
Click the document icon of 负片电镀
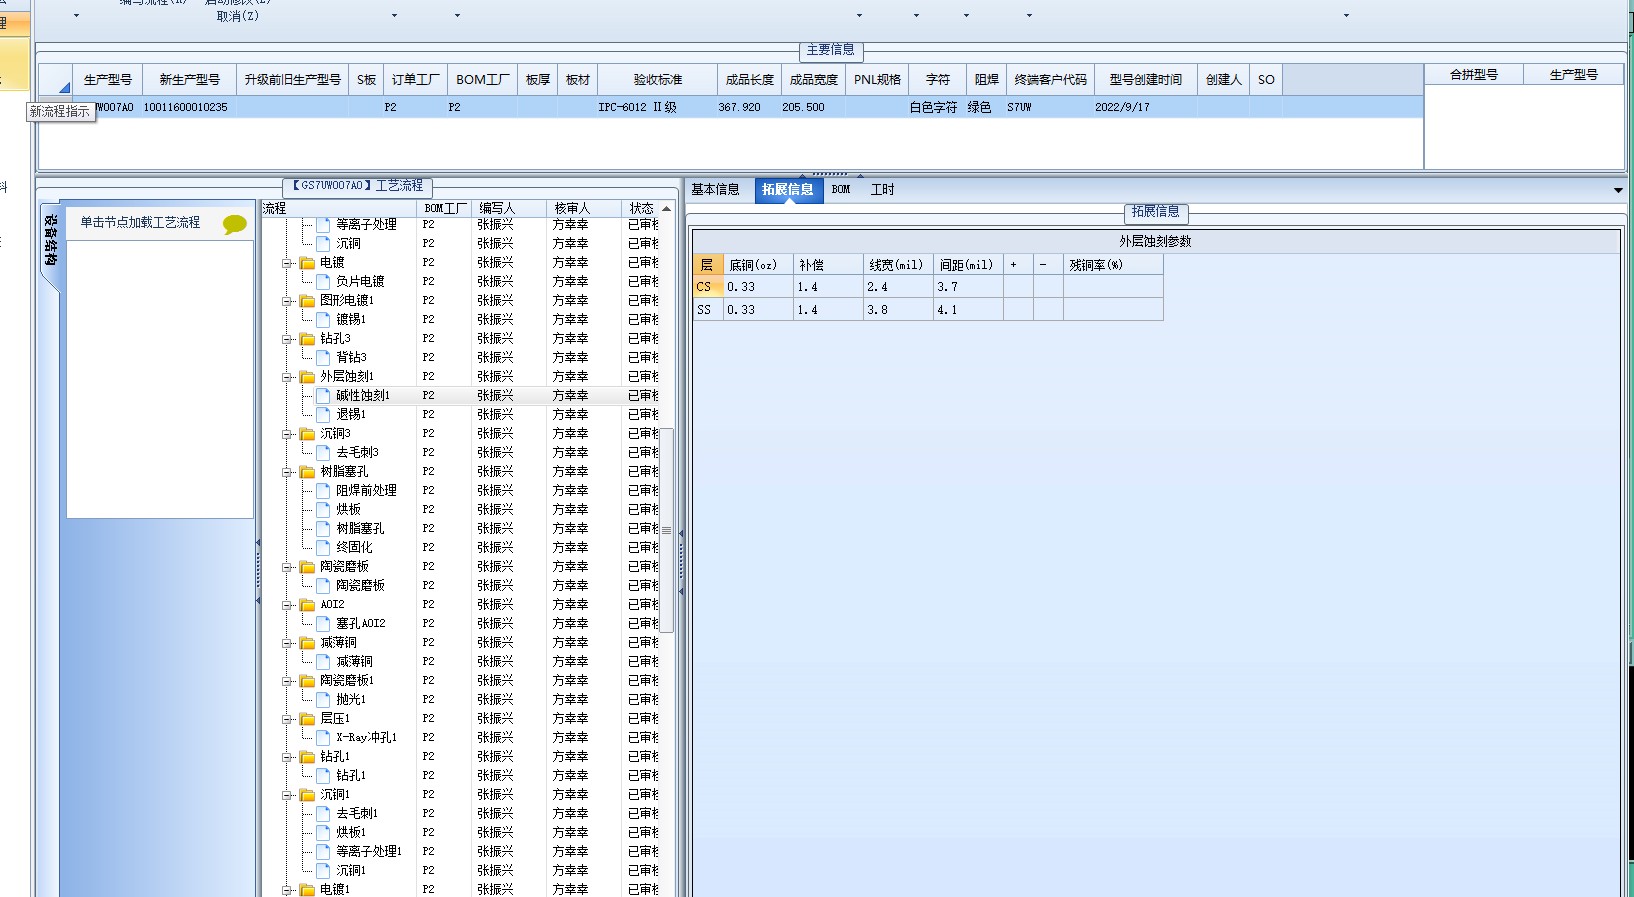click(323, 281)
